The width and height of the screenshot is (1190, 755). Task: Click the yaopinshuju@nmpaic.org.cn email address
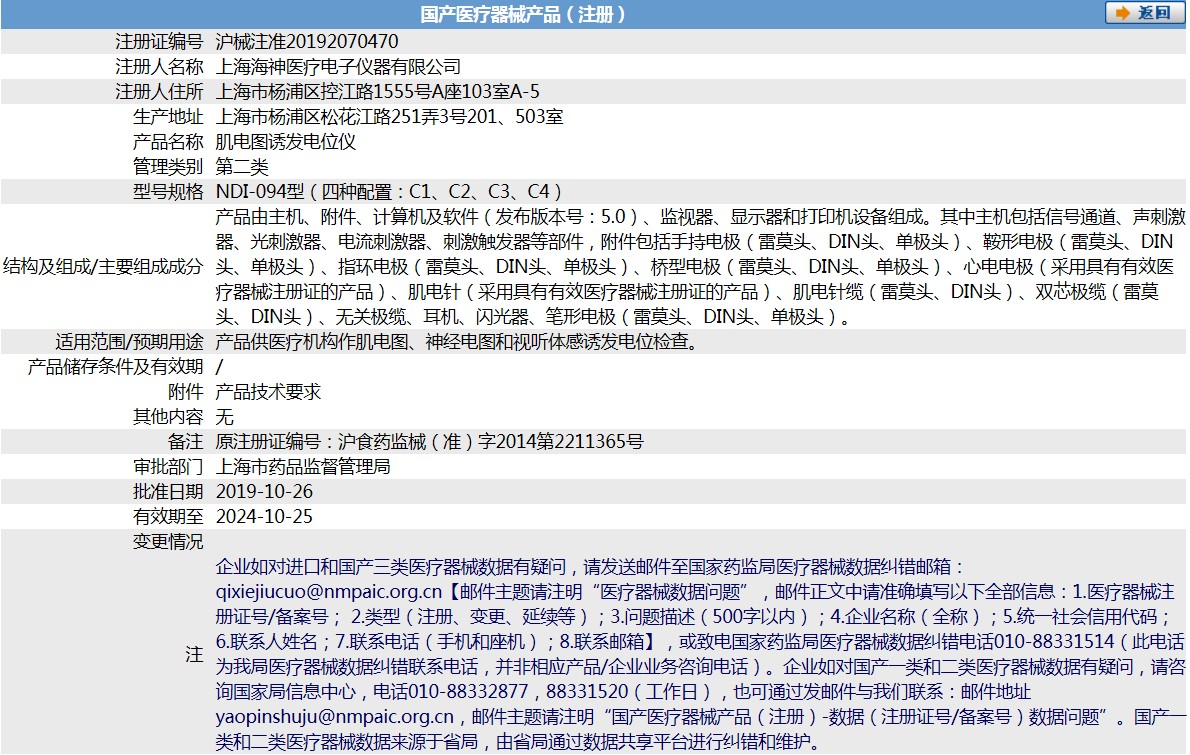click(335, 717)
